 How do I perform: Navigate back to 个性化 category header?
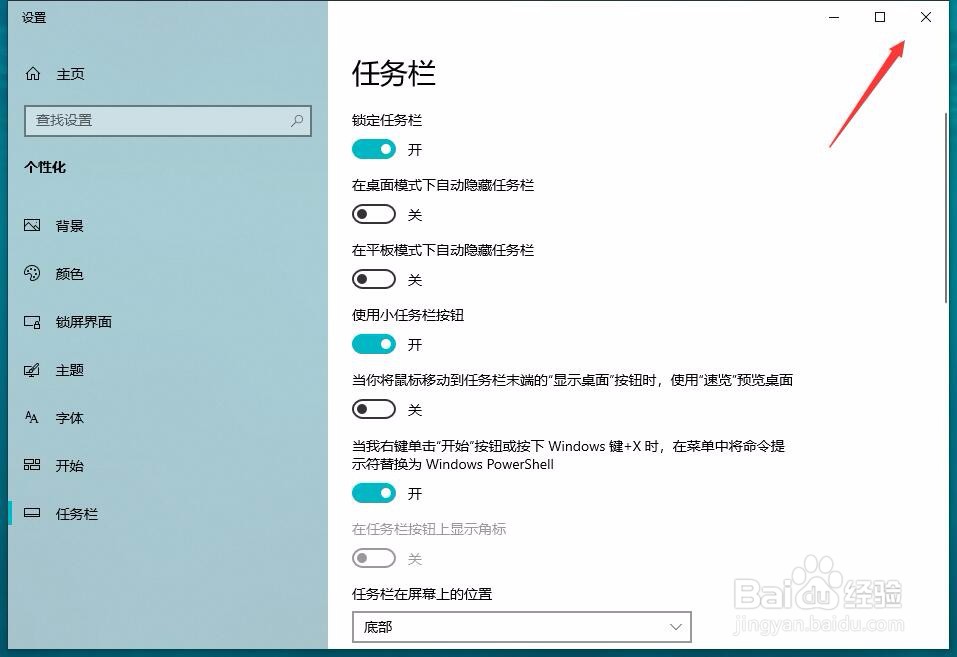tap(45, 167)
